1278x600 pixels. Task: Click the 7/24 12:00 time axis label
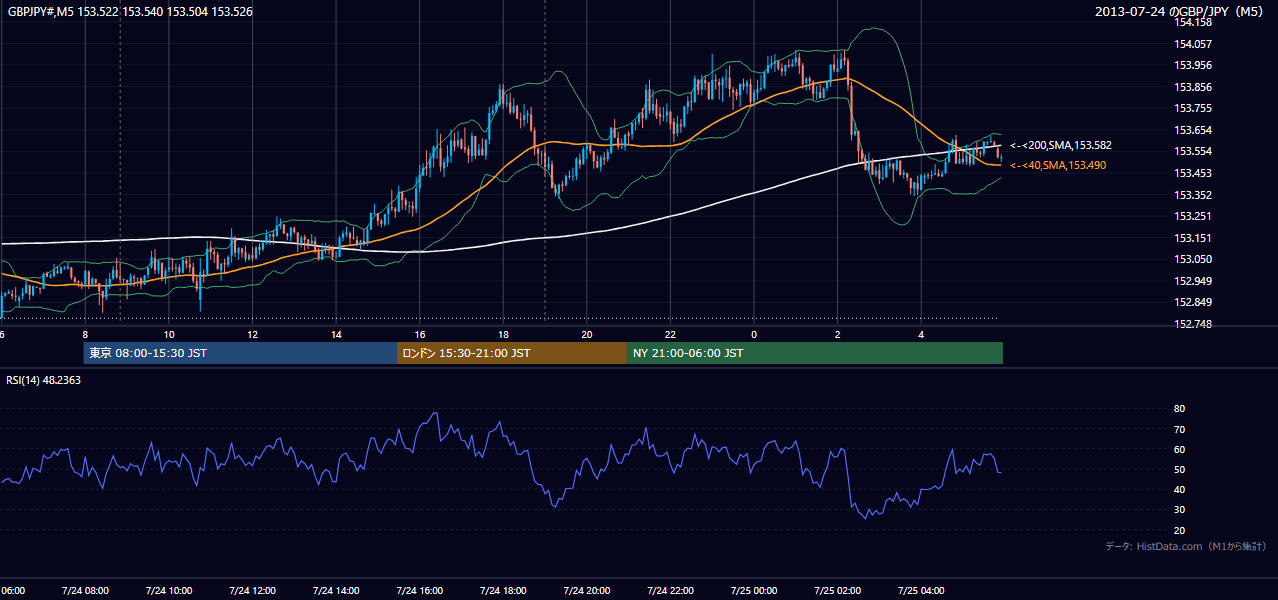tap(253, 590)
